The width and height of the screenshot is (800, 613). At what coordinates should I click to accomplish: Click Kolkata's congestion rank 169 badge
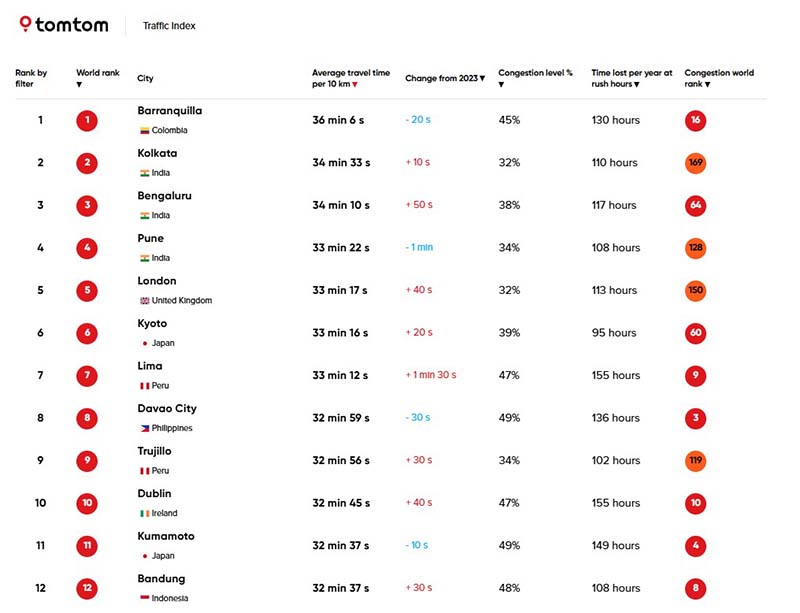[695, 163]
